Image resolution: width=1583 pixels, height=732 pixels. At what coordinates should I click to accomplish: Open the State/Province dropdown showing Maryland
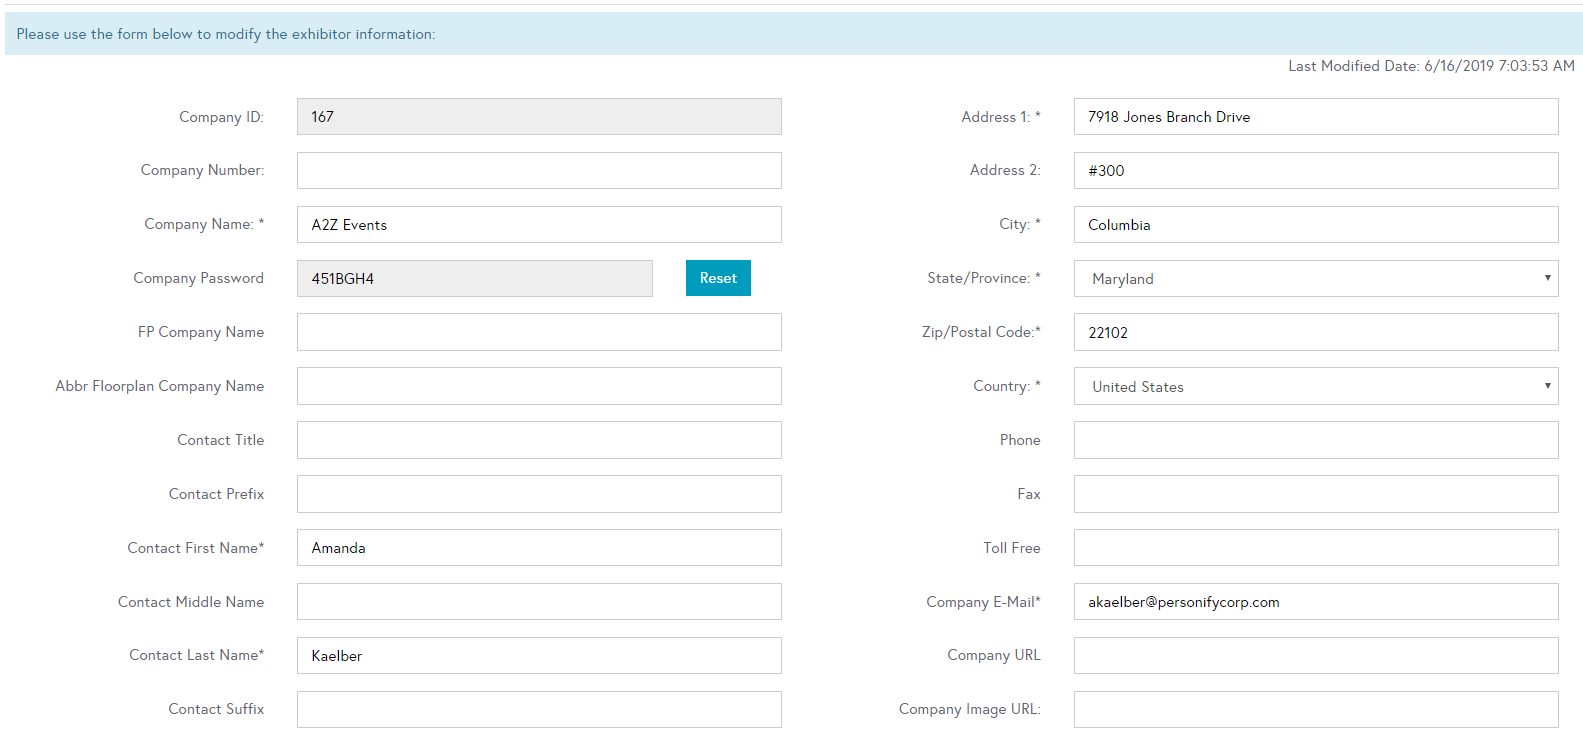point(1315,278)
